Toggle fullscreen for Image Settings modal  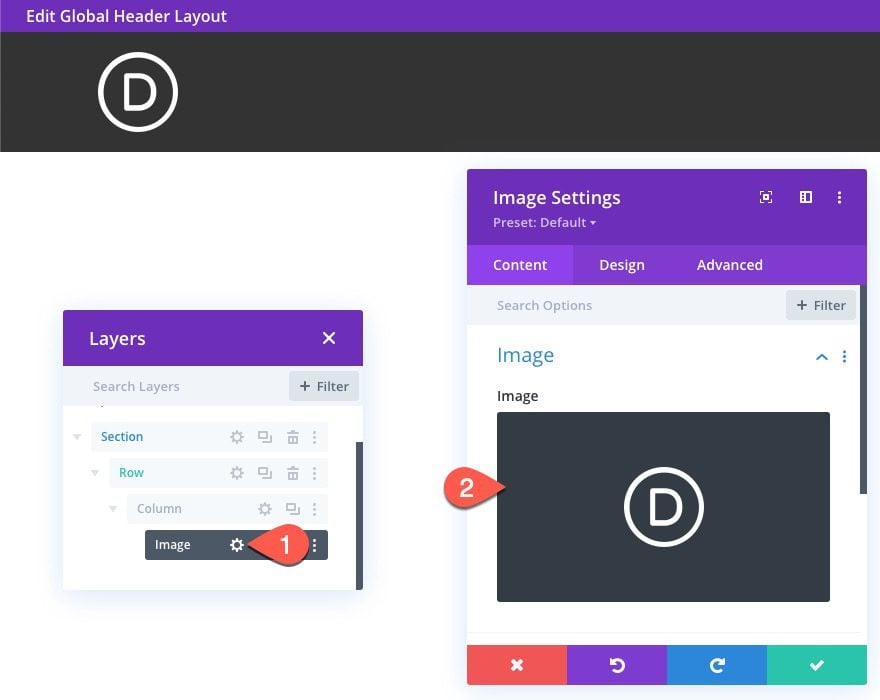point(766,198)
